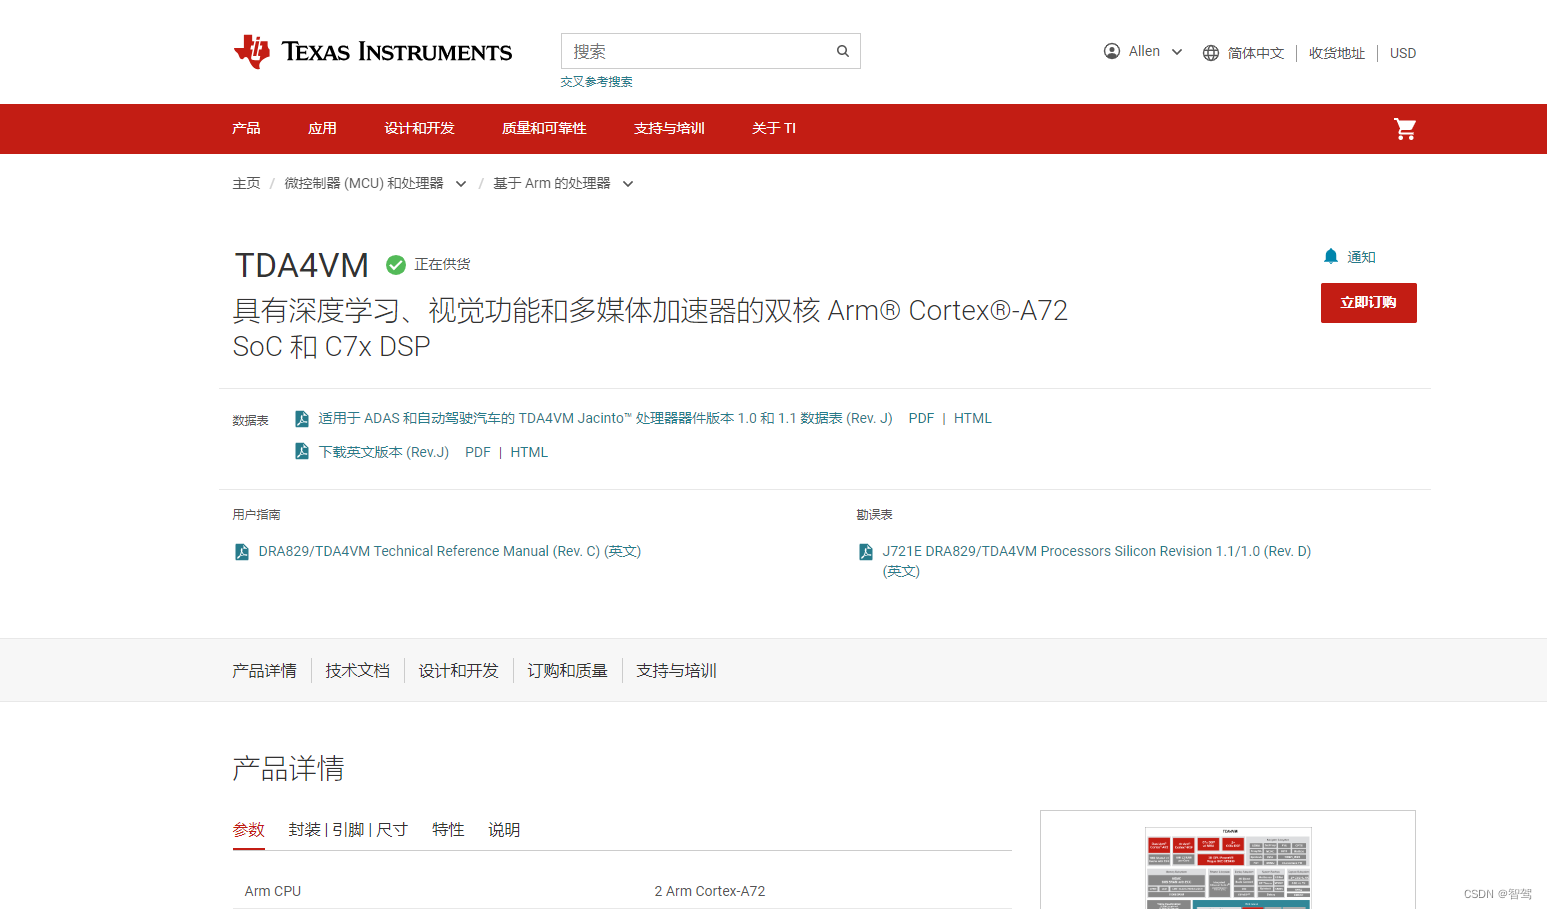Click PDF icon beside Technical Reference Manual

pos(242,552)
